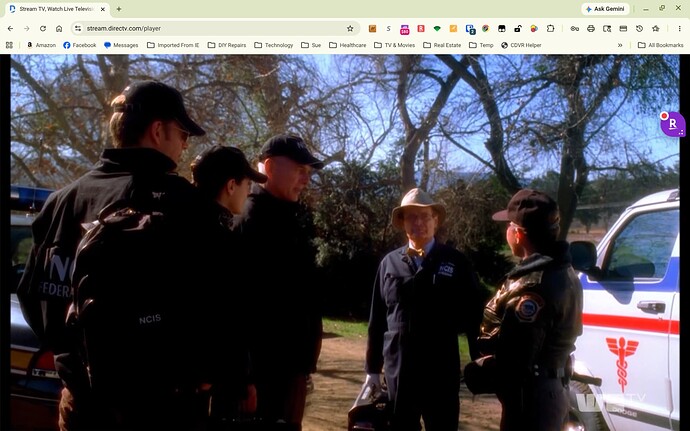Viewport: 690px width, 431px height.
Task: Expand the Real Estate bookmark folder
Action: 442,45
